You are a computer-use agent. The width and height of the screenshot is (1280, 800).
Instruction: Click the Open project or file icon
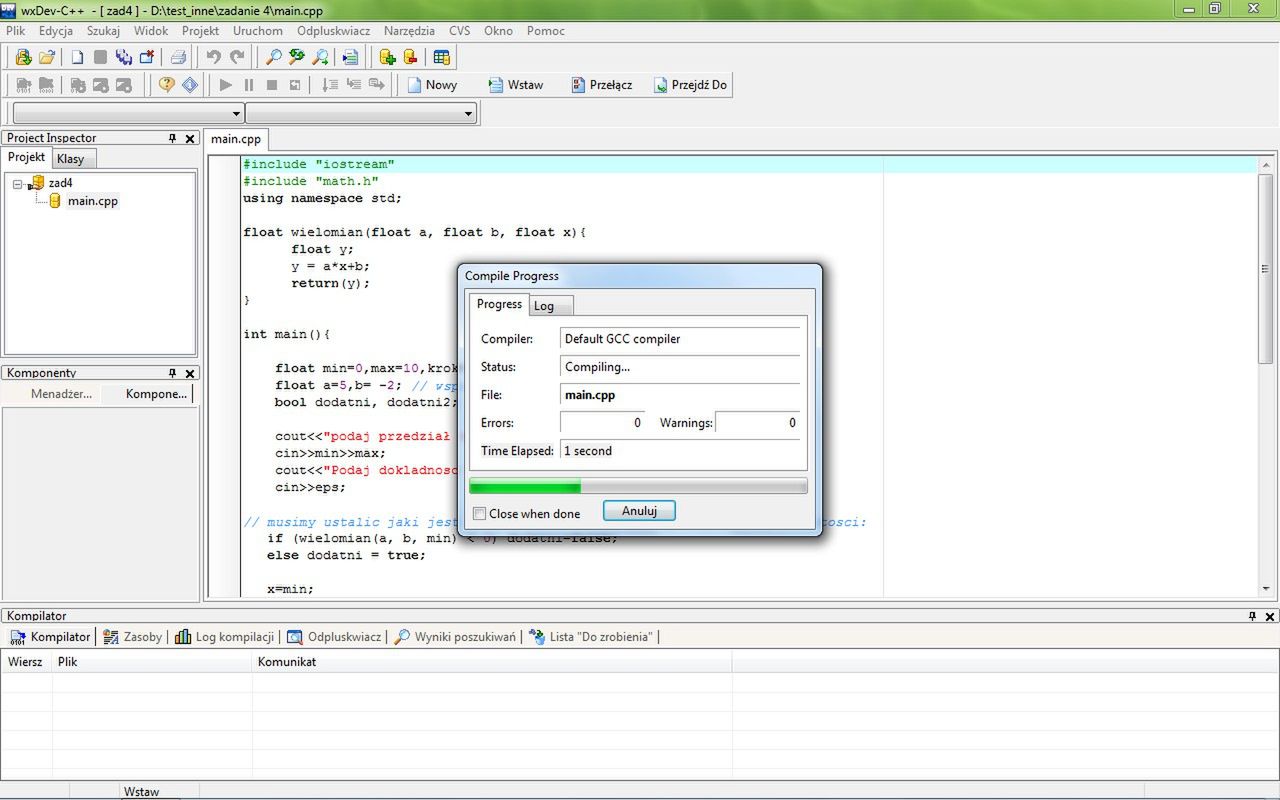(x=47, y=57)
